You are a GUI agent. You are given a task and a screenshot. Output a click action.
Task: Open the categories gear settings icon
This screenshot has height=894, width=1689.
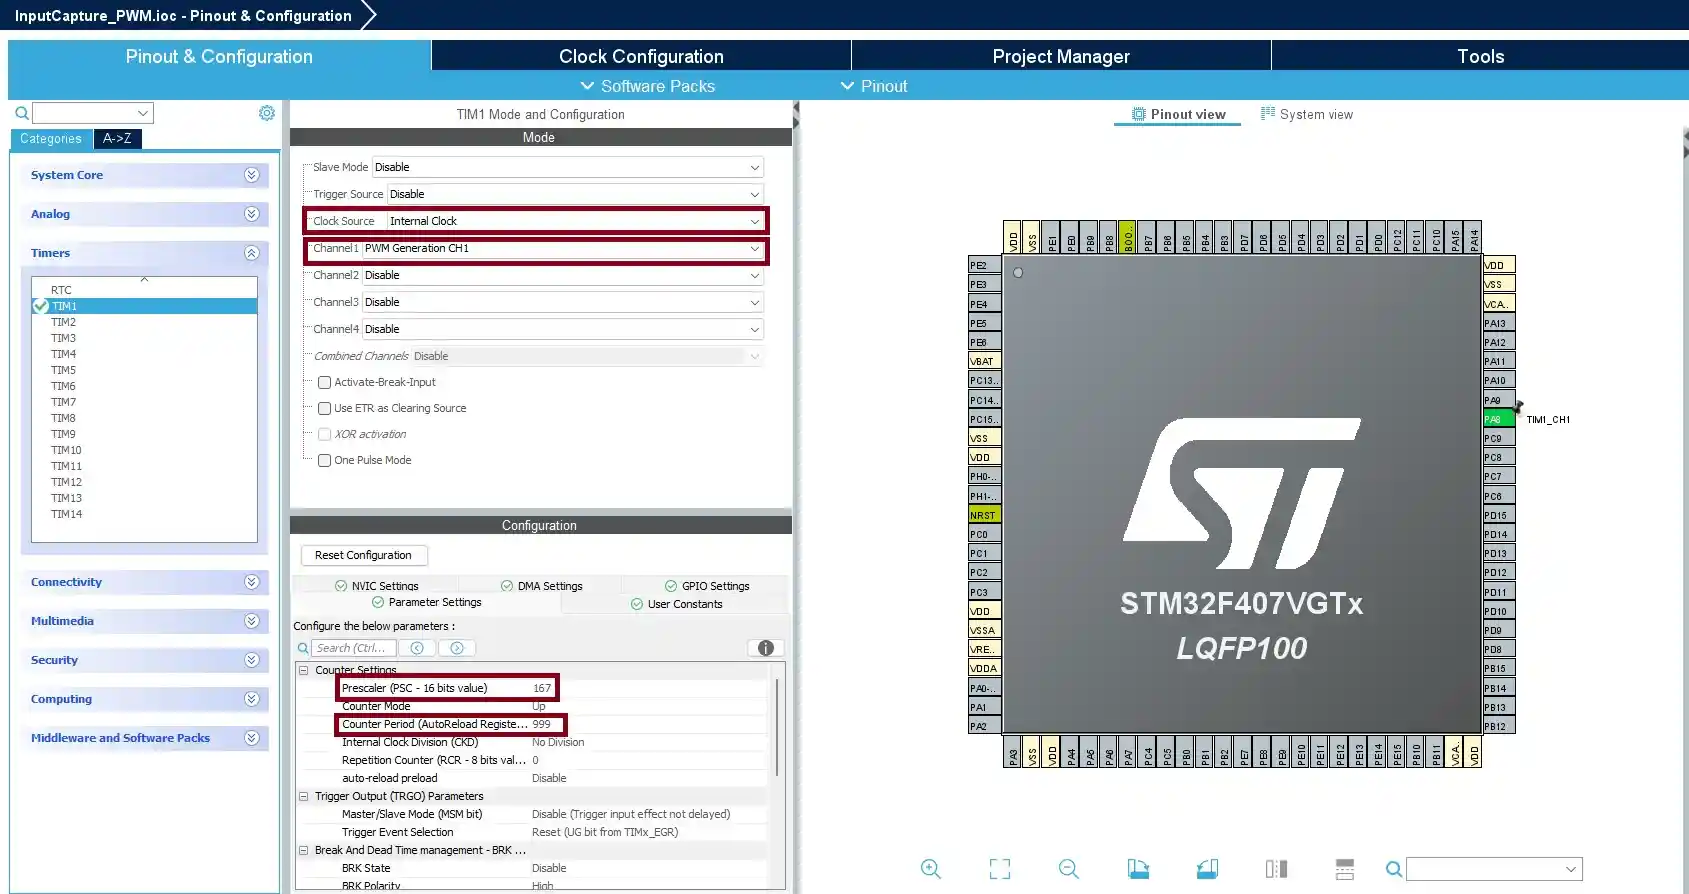pos(267,113)
